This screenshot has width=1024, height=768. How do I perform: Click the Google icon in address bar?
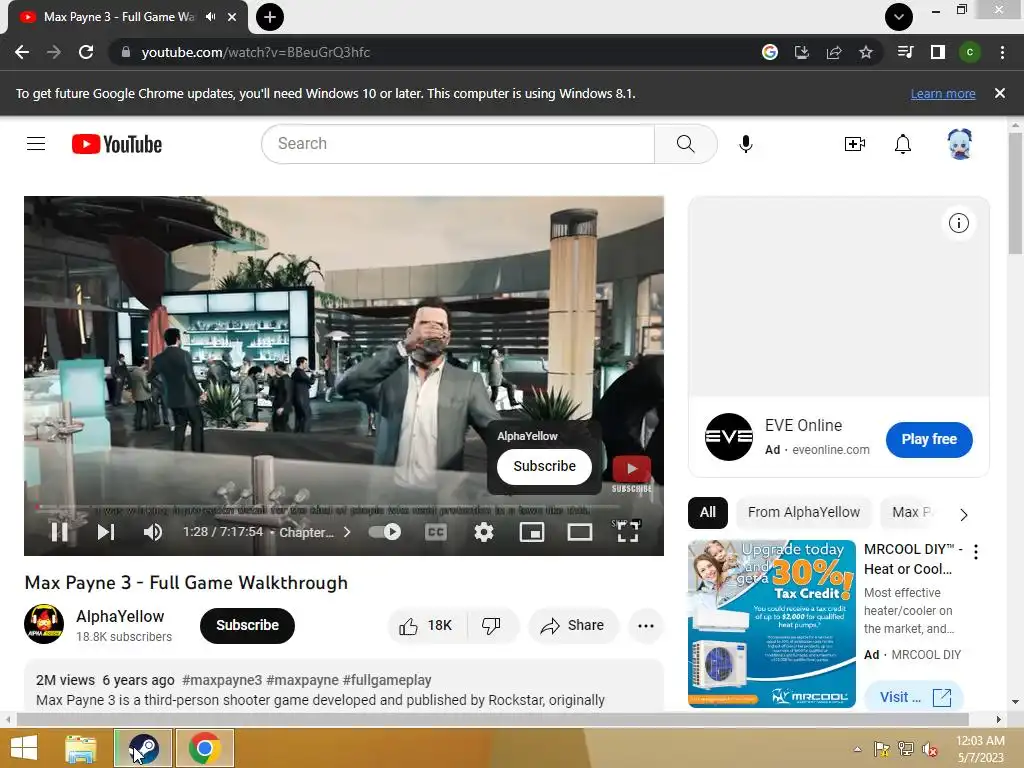click(769, 52)
